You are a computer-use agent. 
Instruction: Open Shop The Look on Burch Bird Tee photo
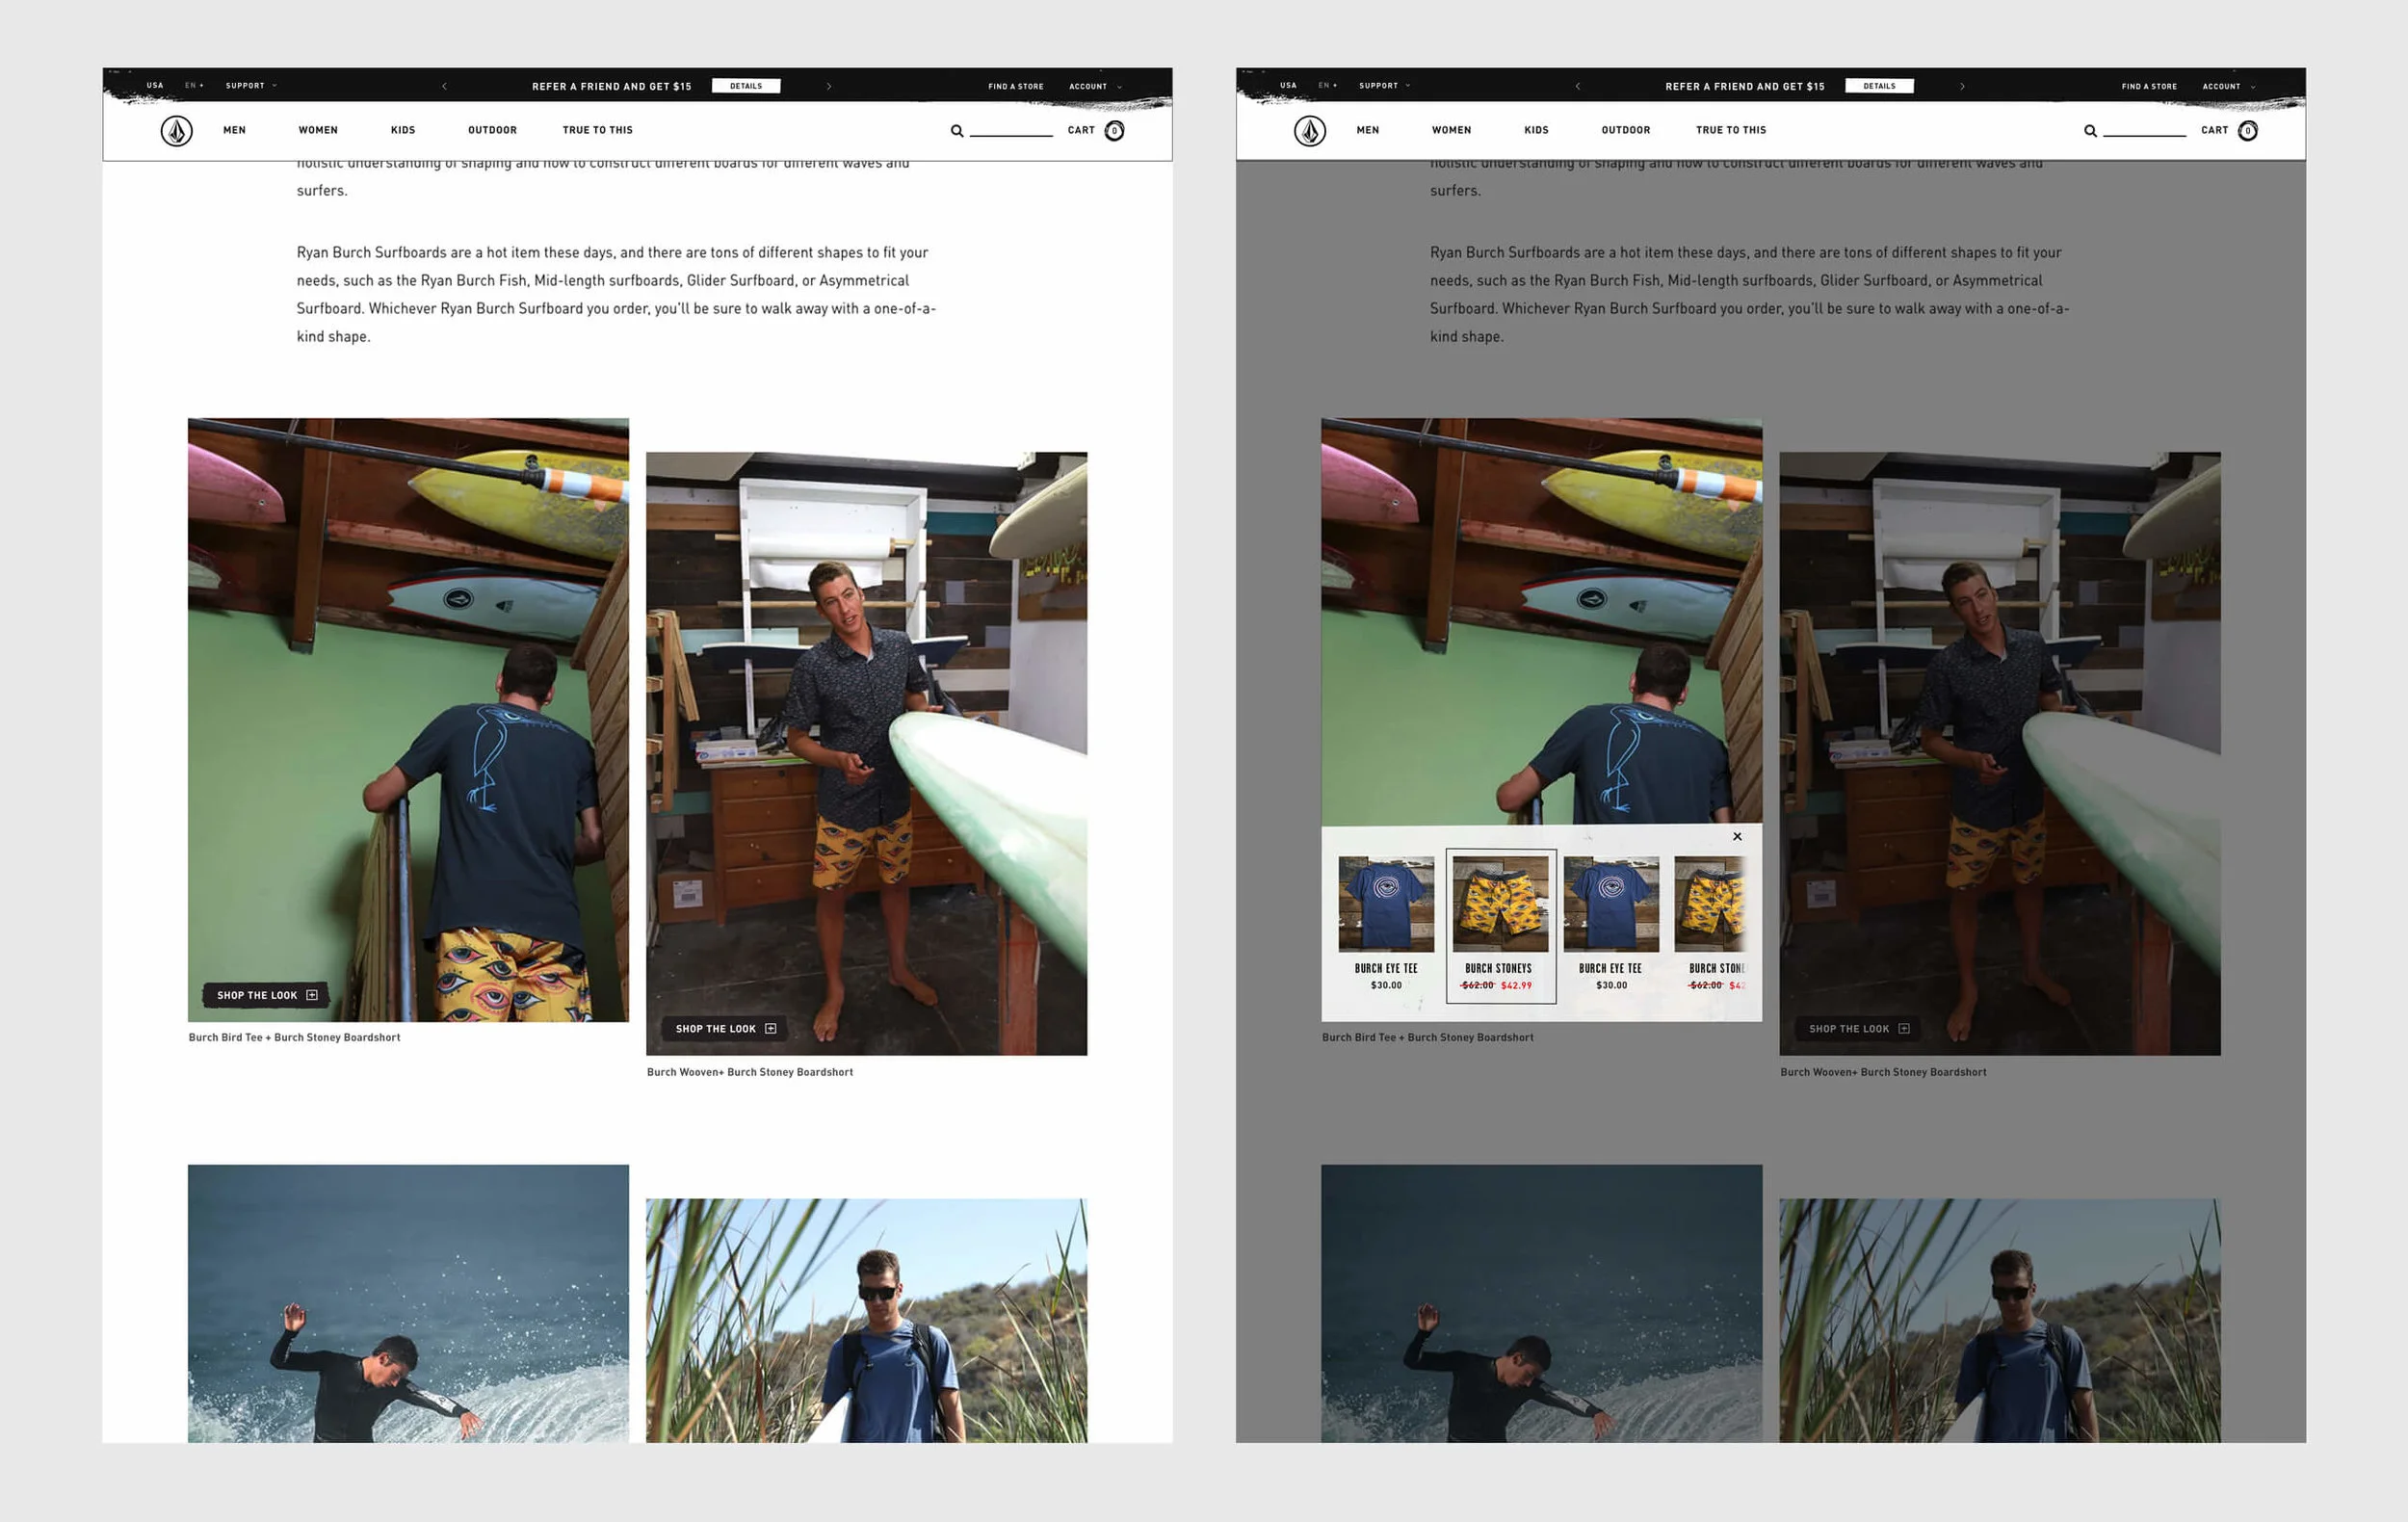pos(267,995)
